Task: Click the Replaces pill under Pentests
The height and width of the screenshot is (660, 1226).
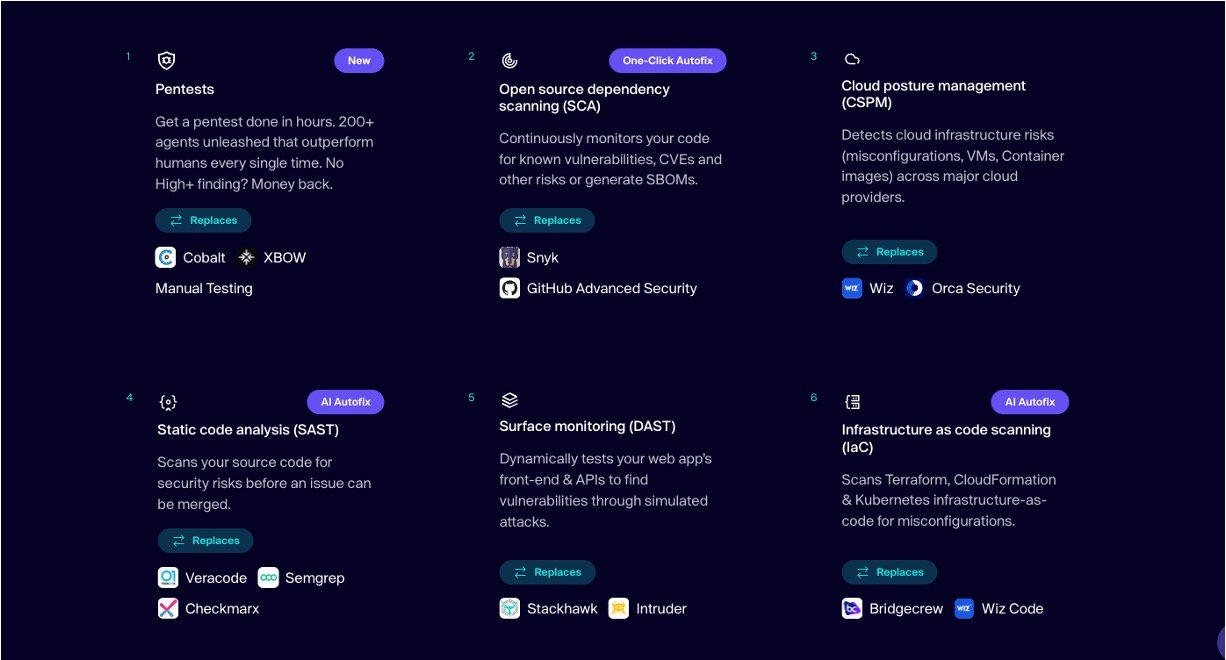Action: pos(203,221)
